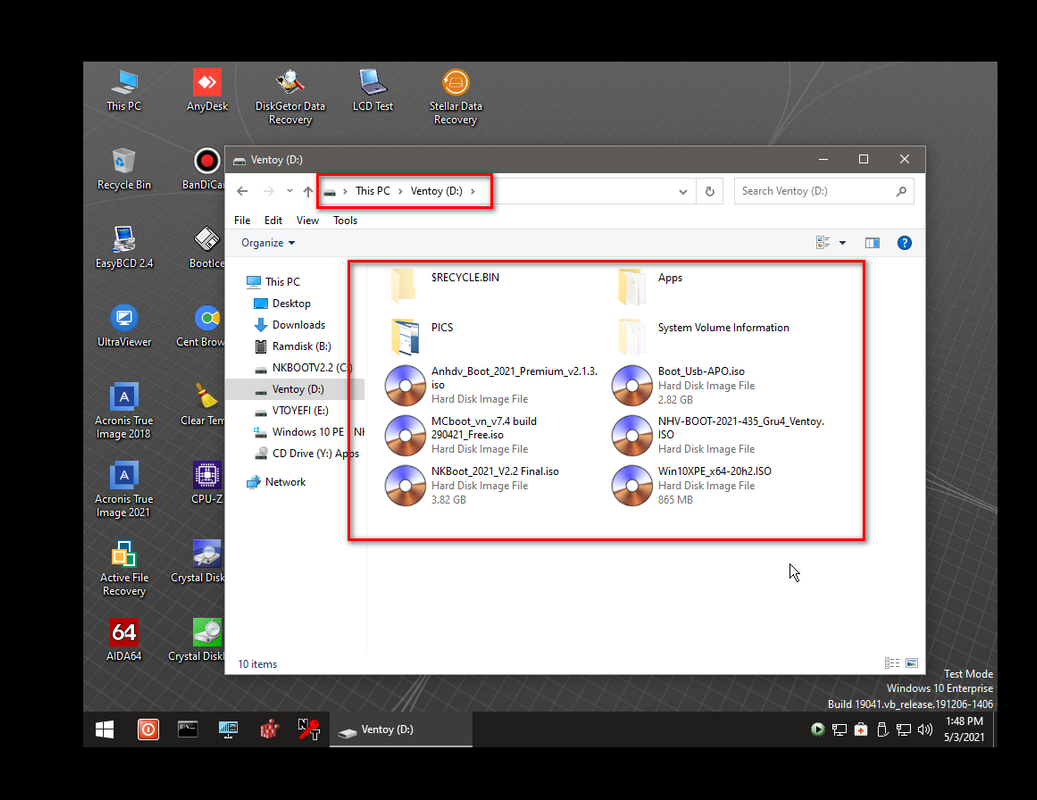The image size is (1037, 800).
Task: Open LCD Test desktop shortcut
Action: point(372,91)
